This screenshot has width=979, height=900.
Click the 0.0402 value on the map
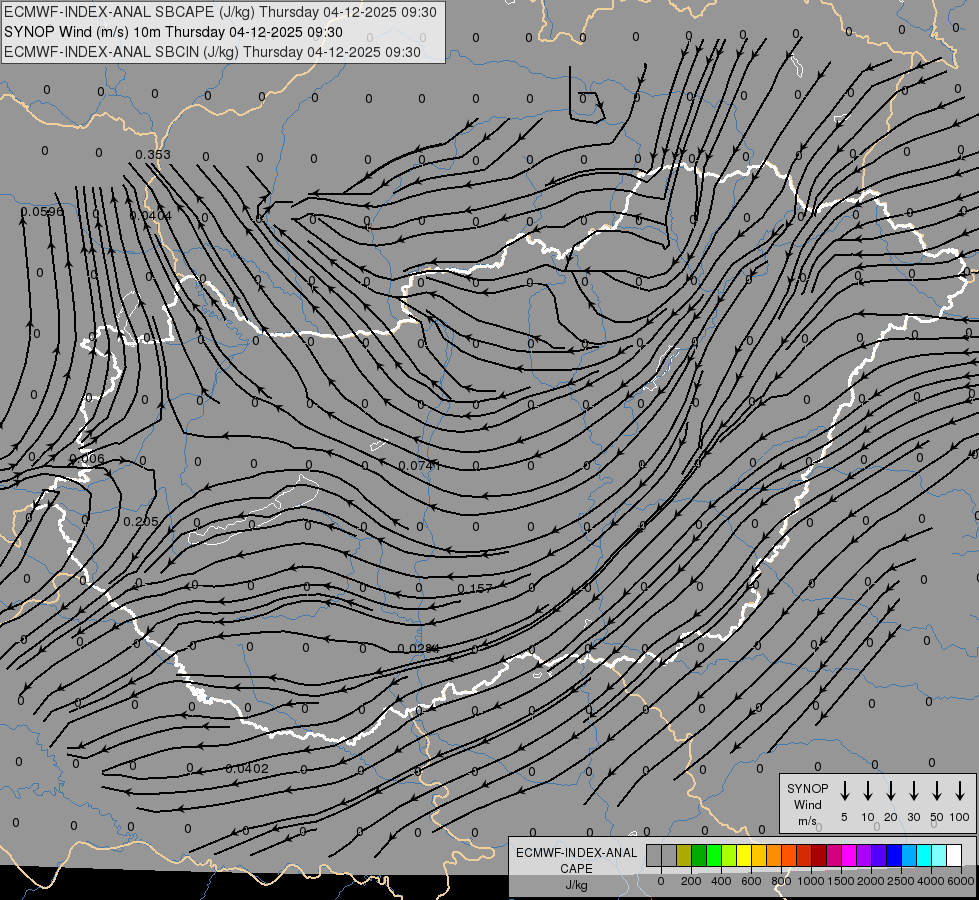247,768
